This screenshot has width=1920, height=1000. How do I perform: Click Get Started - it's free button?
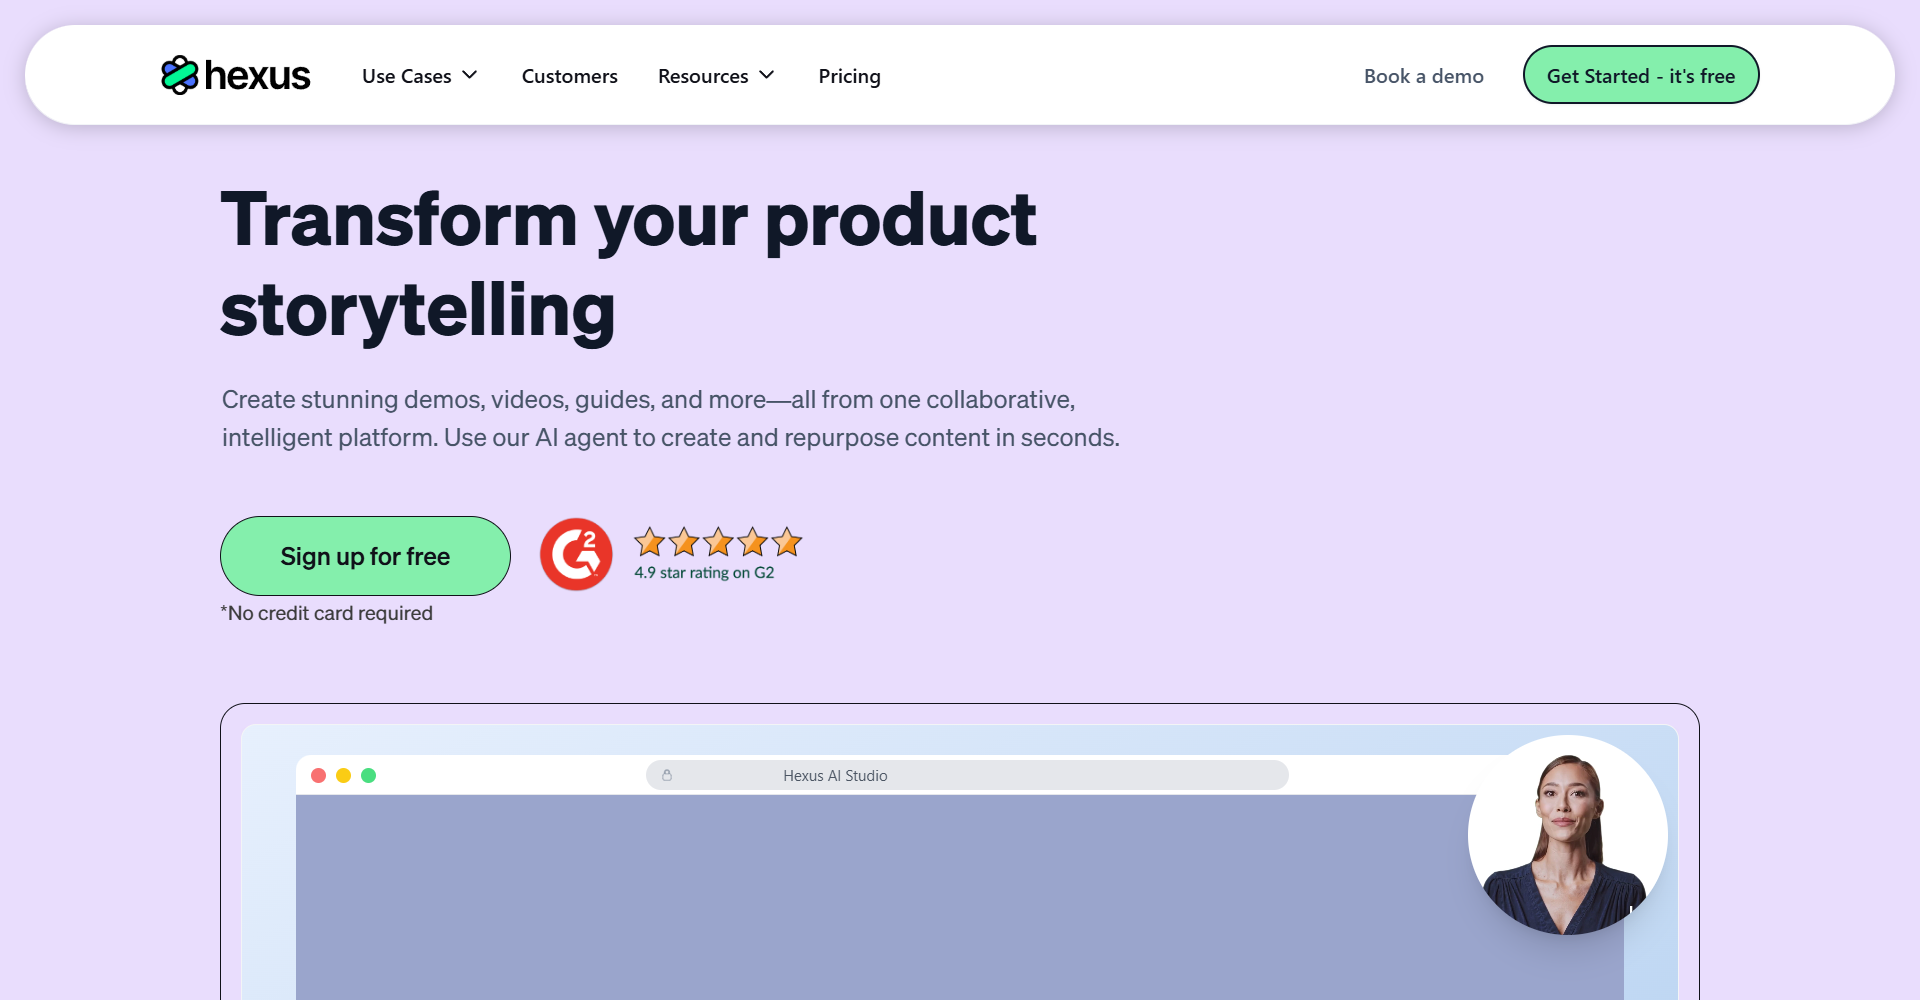(x=1641, y=75)
